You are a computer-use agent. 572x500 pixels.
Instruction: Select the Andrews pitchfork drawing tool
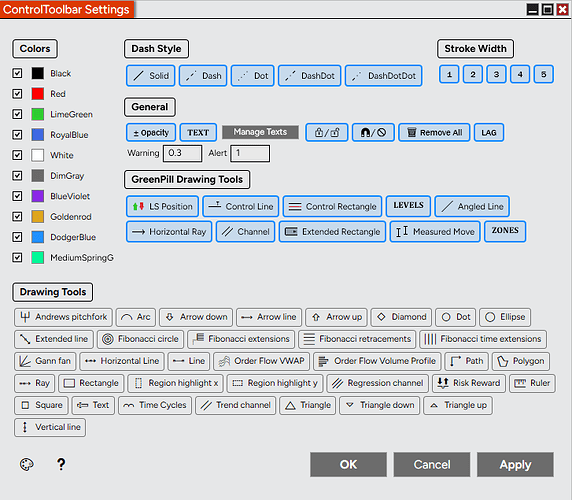coord(63,317)
